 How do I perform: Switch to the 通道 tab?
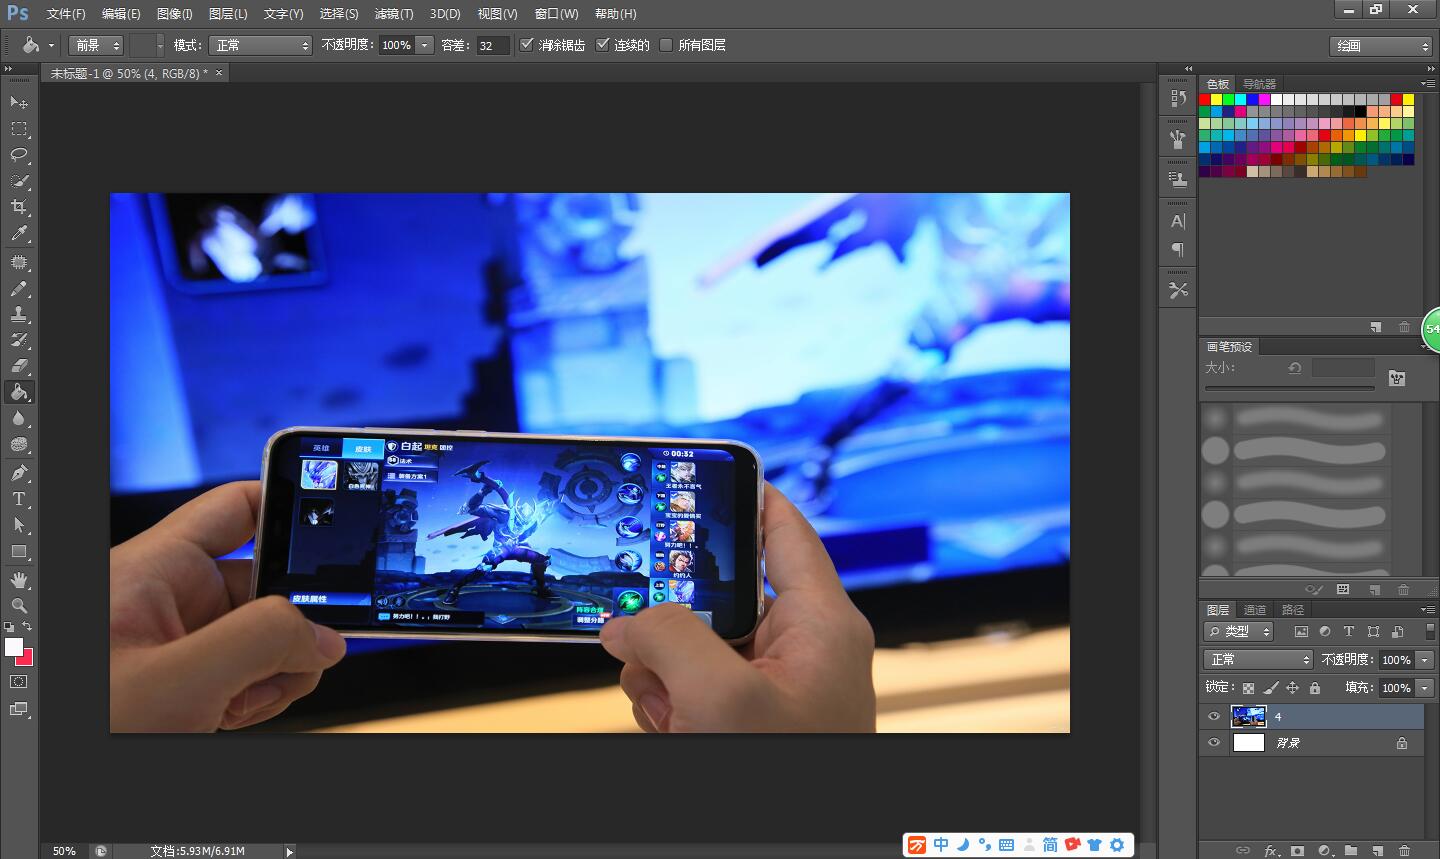point(1255,610)
